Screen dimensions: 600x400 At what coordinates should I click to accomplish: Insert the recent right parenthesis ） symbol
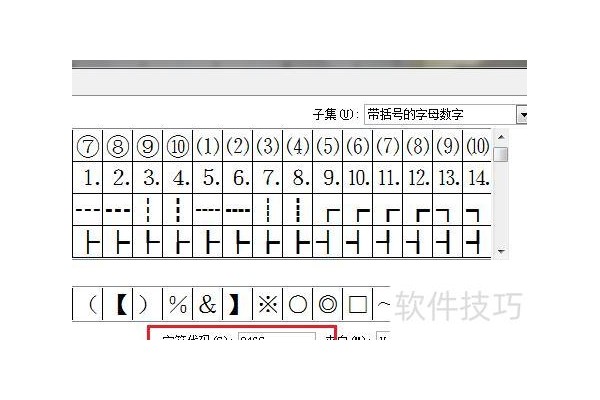click(x=148, y=304)
